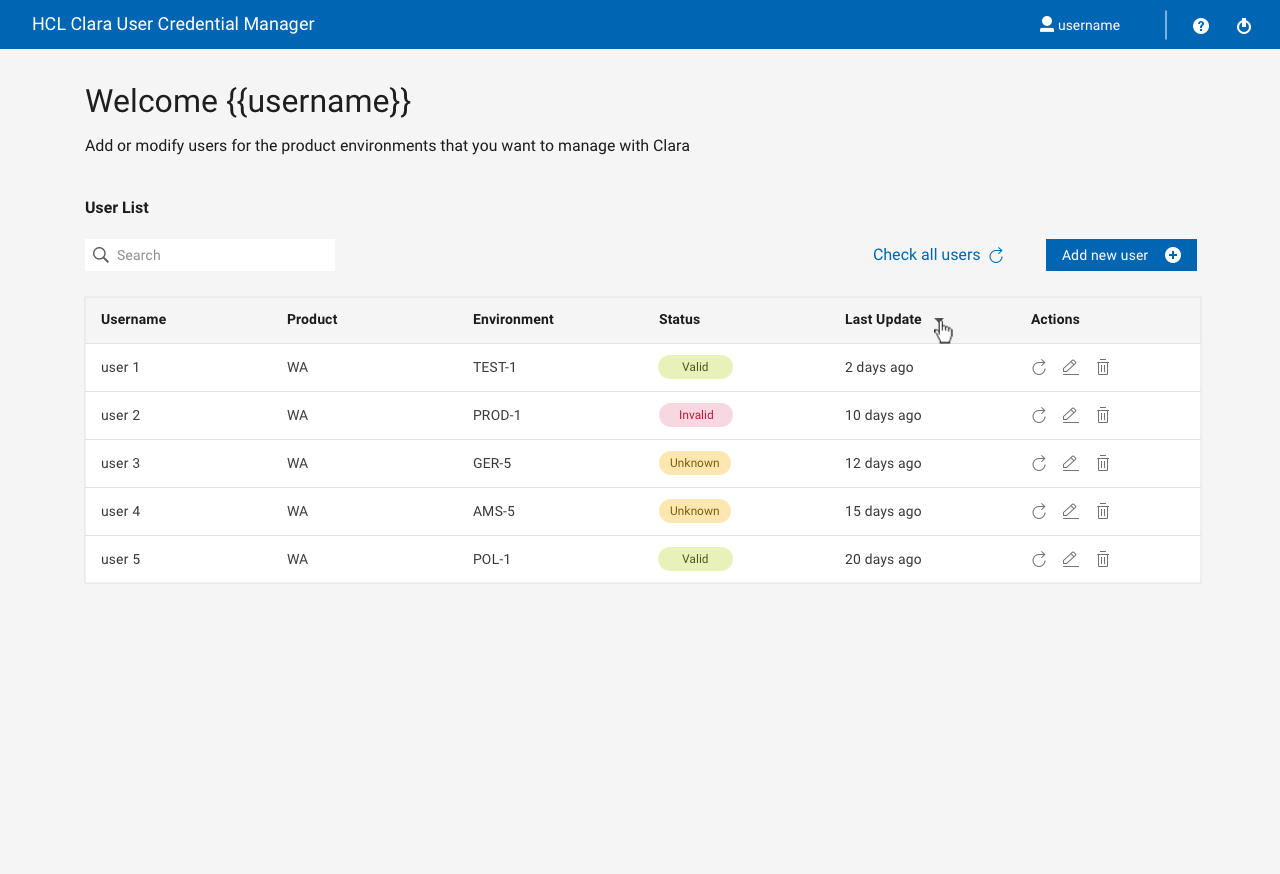This screenshot has width=1280, height=874.
Task: Click the Environment column header
Action: tap(513, 319)
